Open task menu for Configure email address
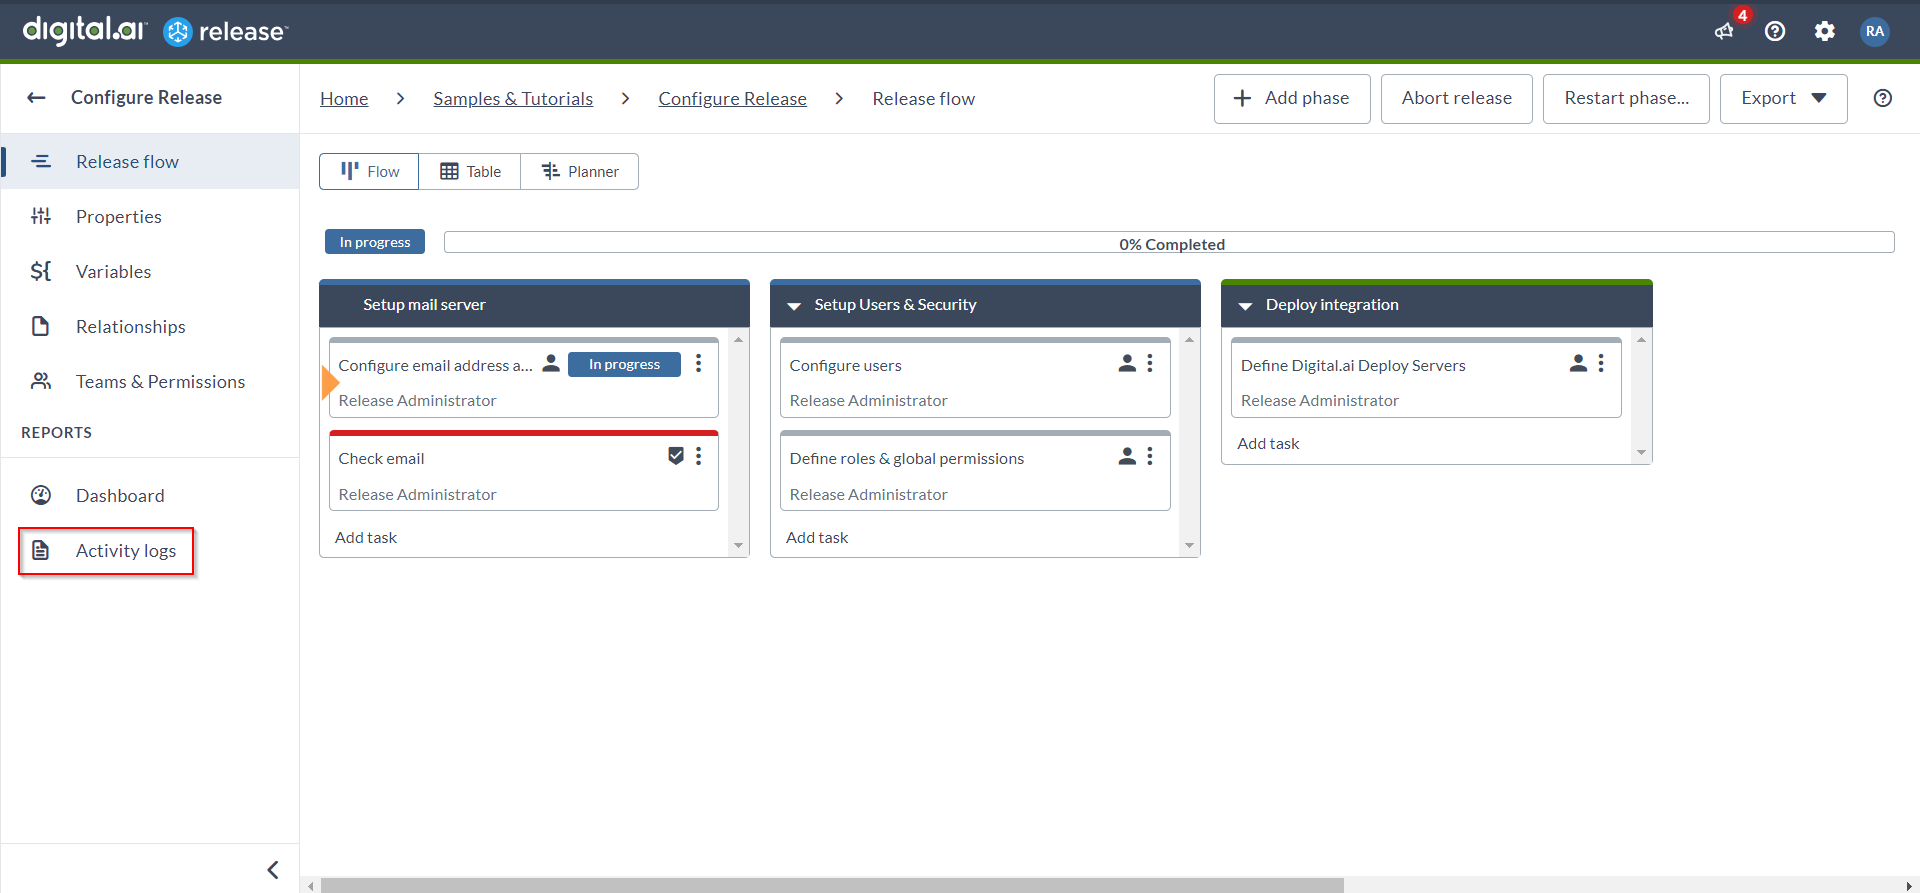The height and width of the screenshot is (893, 1920). [699, 364]
